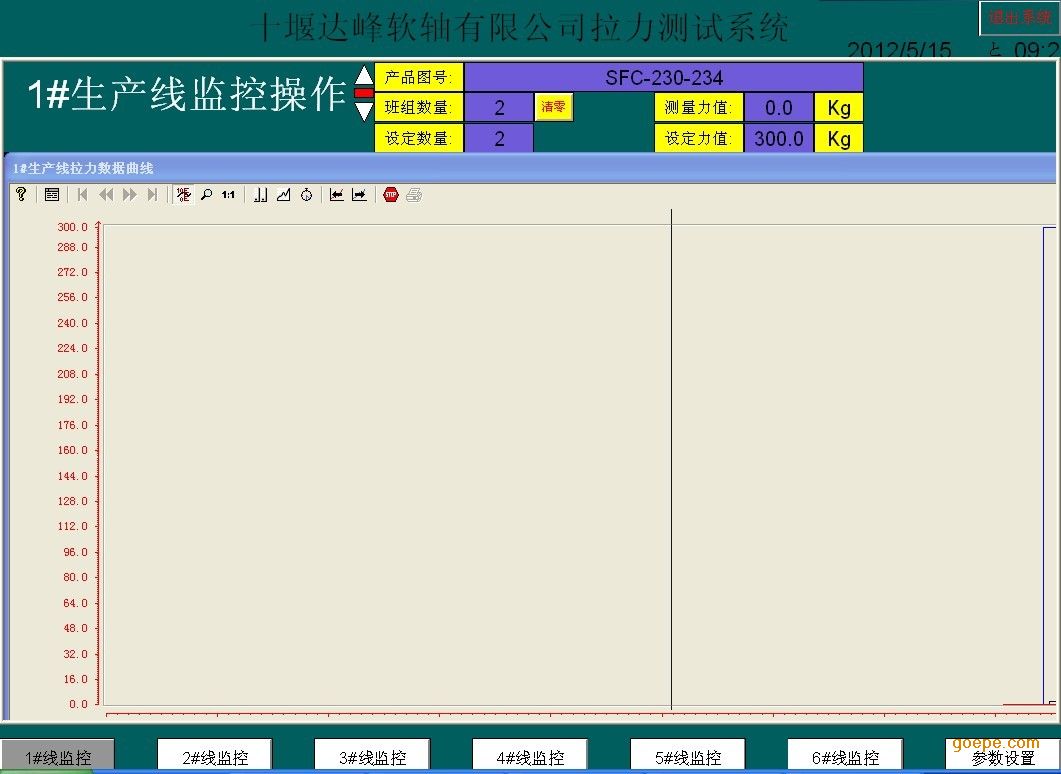
Task: Click the chart title 1#生产线拉力数据曲线
Action: click(x=83, y=168)
